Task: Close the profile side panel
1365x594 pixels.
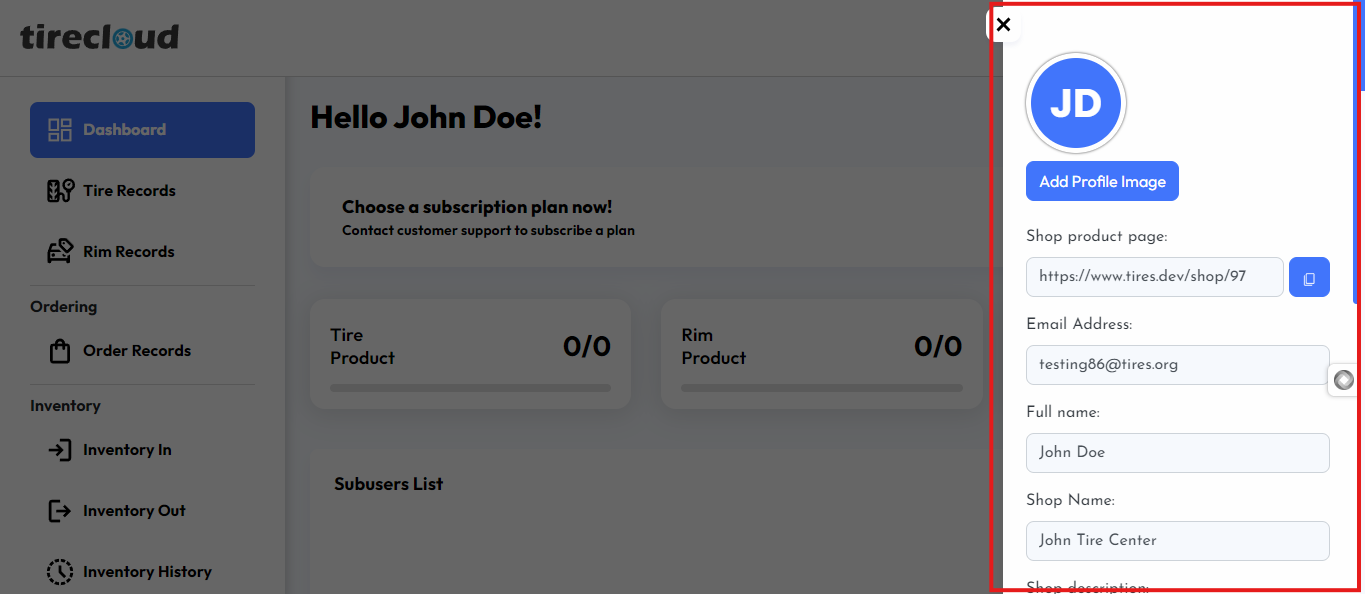Action: pos(1004,25)
